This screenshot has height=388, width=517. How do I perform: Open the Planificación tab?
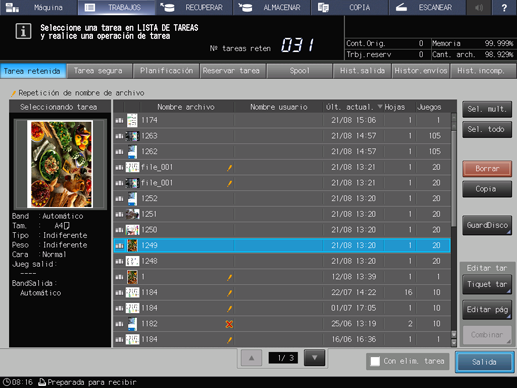(166, 71)
